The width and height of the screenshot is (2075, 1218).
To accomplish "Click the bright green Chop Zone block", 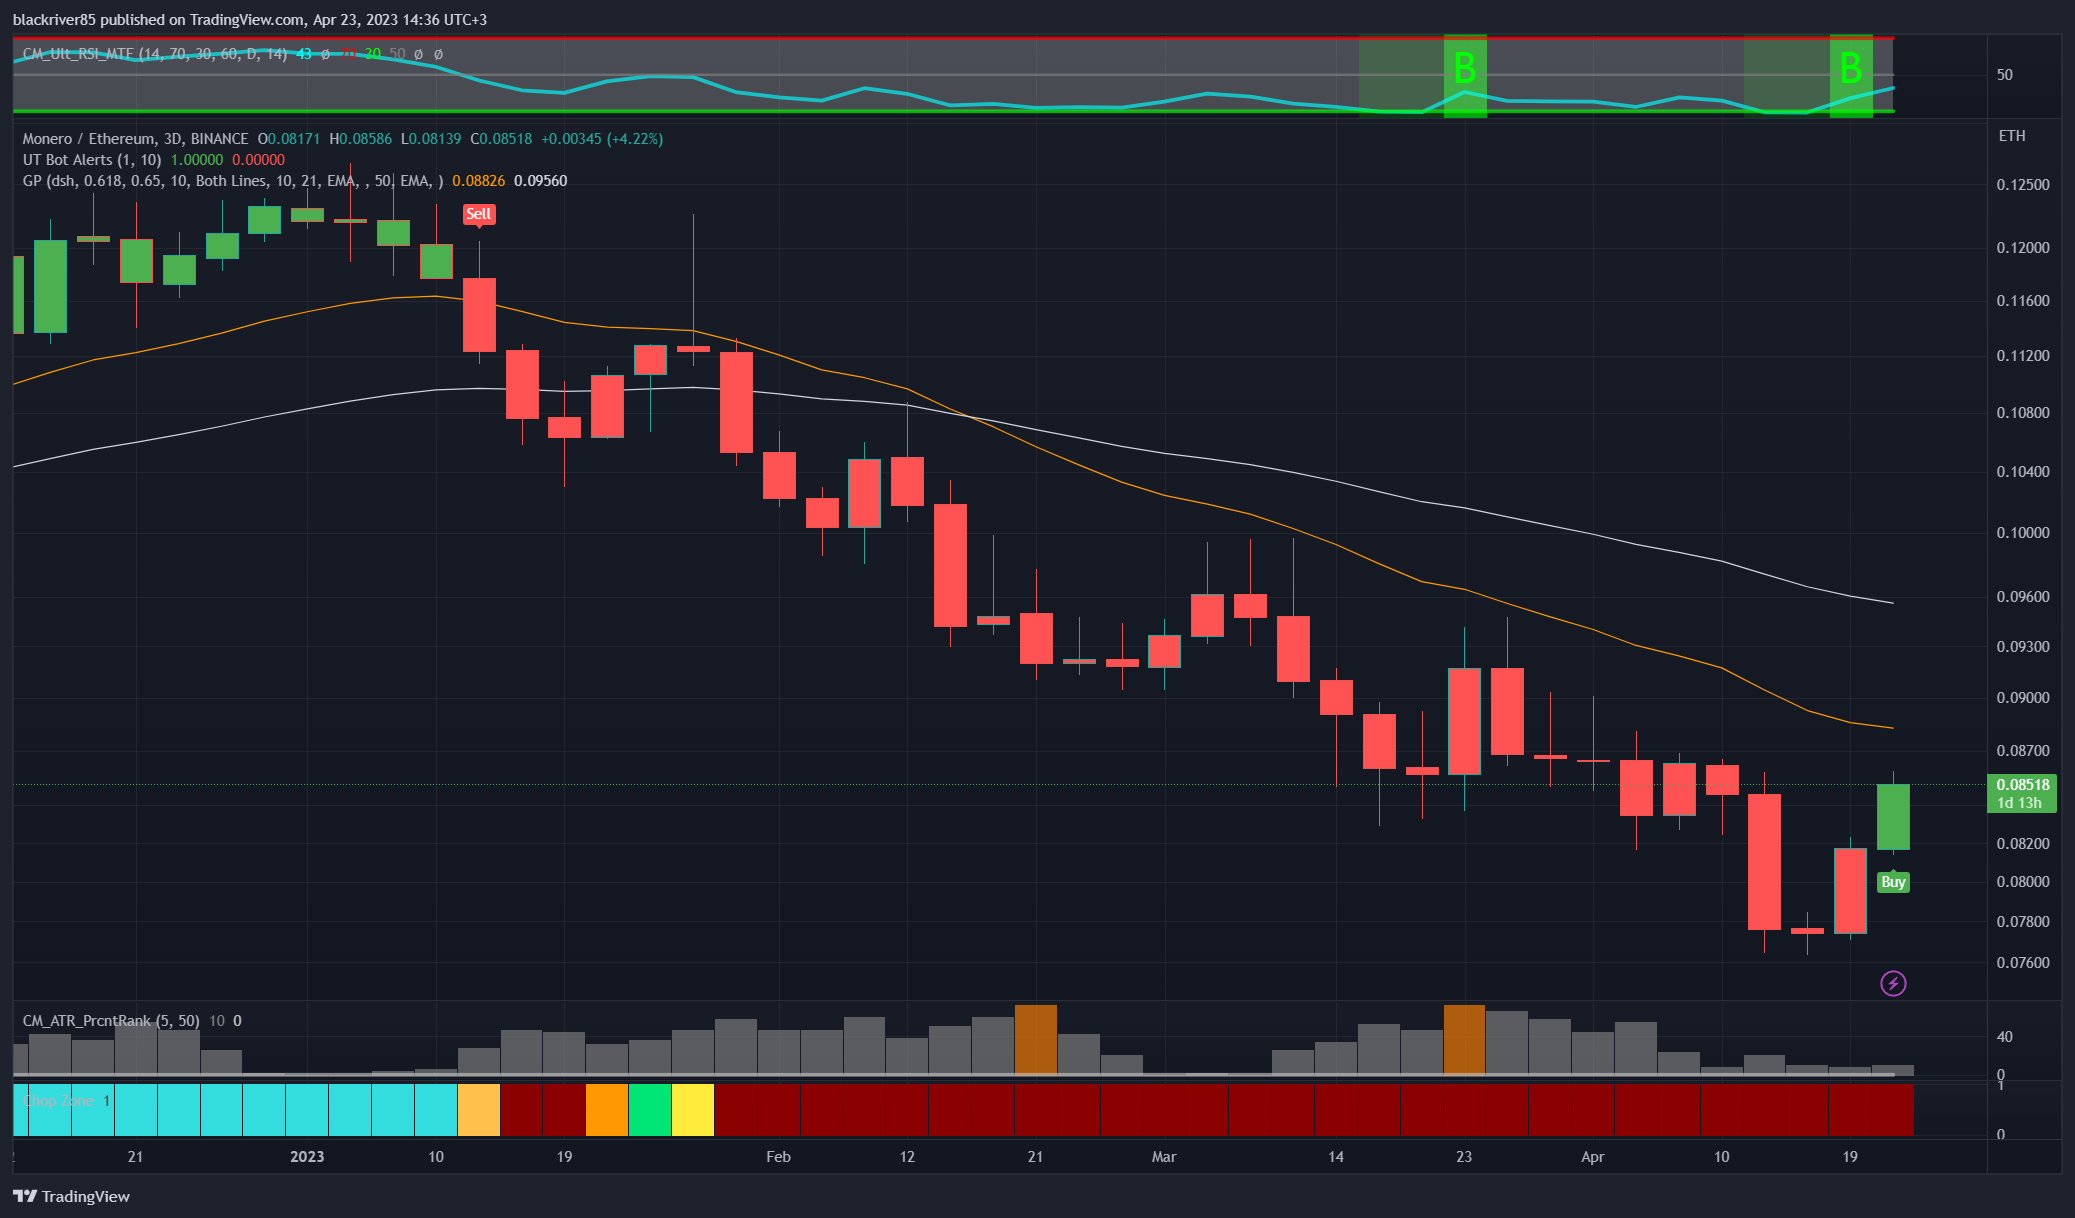I will [650, 1110].
